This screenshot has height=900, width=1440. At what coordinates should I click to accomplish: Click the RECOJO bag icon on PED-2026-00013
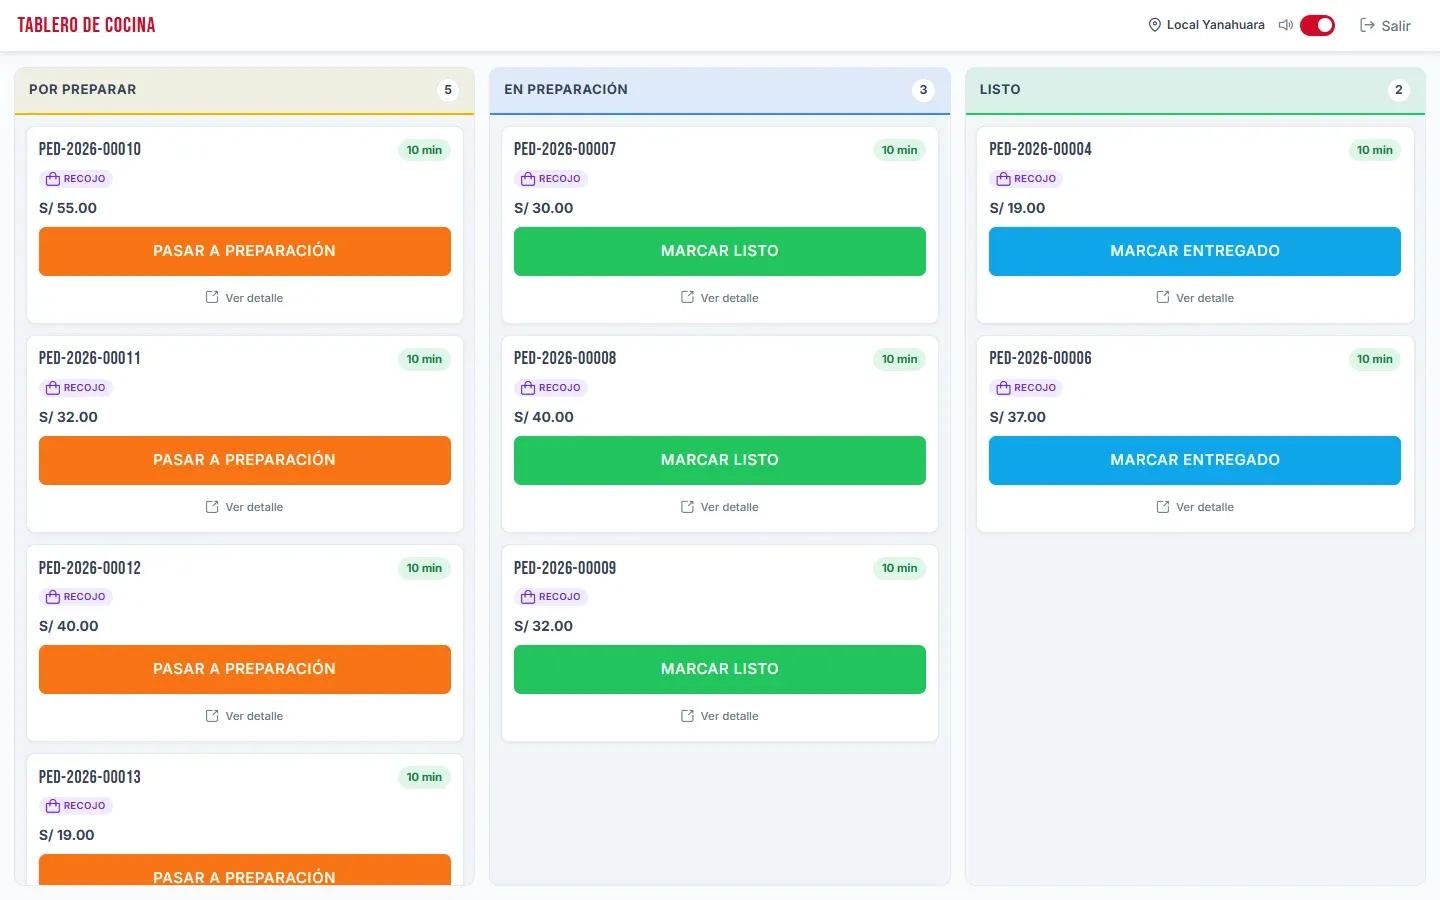(53, 806)
